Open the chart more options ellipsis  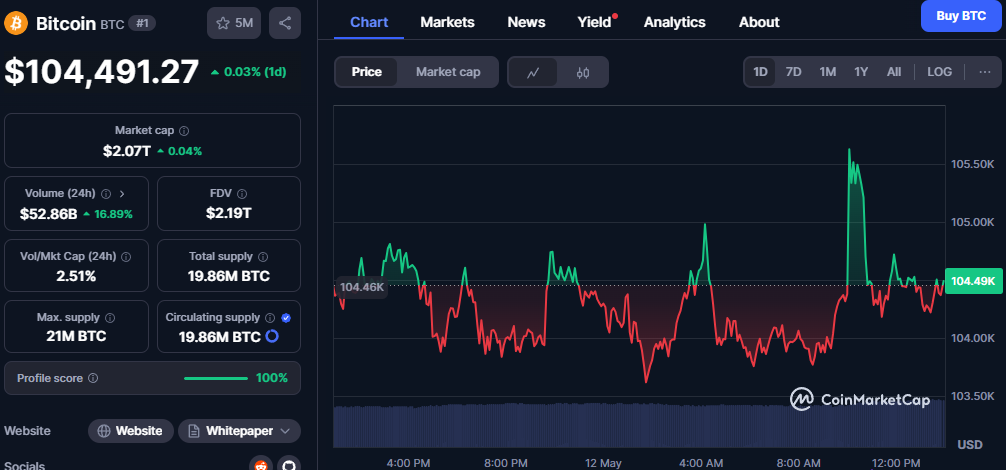point(985,72)
